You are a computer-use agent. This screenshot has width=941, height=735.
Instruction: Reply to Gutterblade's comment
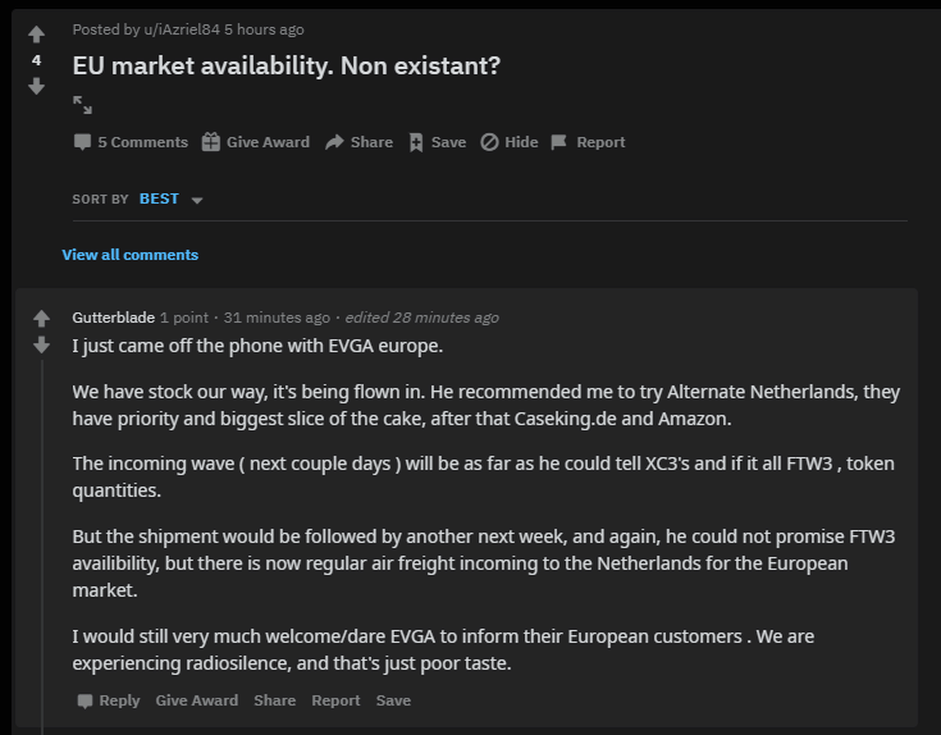pos(109,701)
